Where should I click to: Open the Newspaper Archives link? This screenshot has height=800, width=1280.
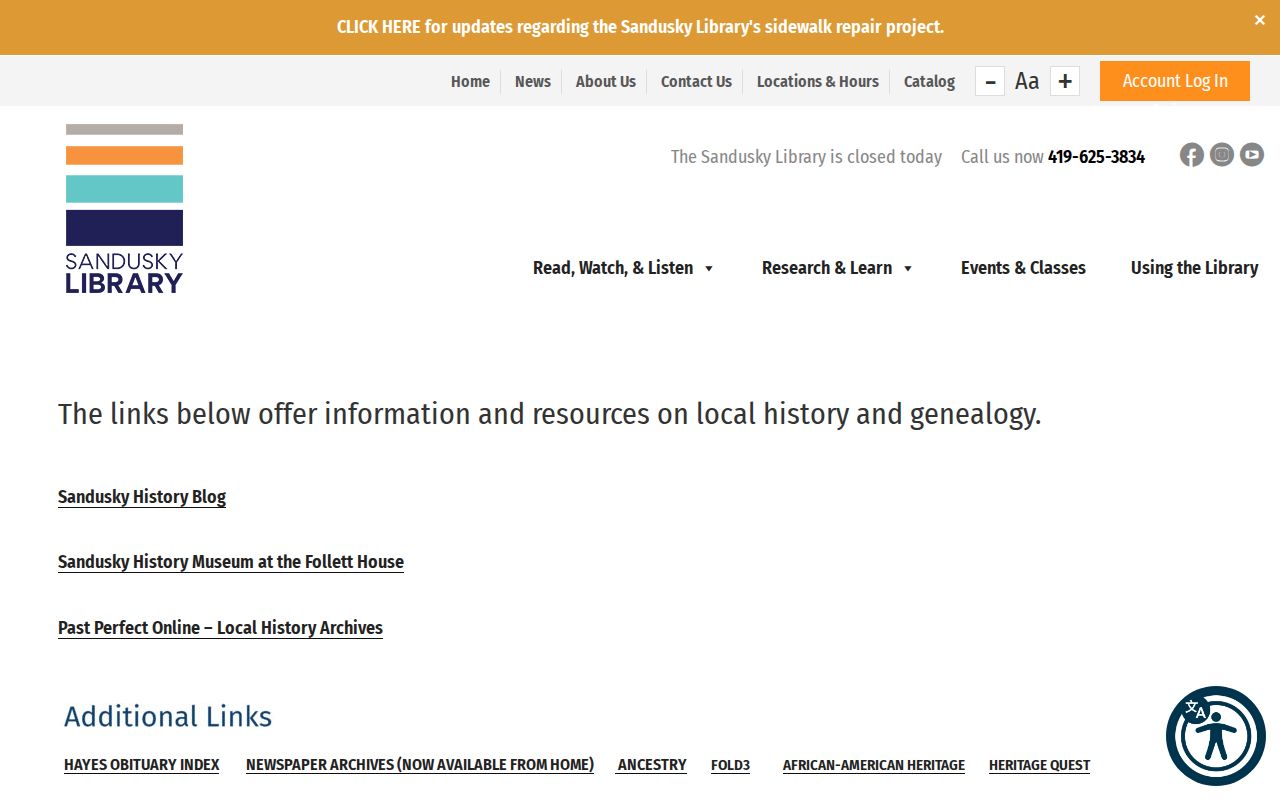click(420, 765)
